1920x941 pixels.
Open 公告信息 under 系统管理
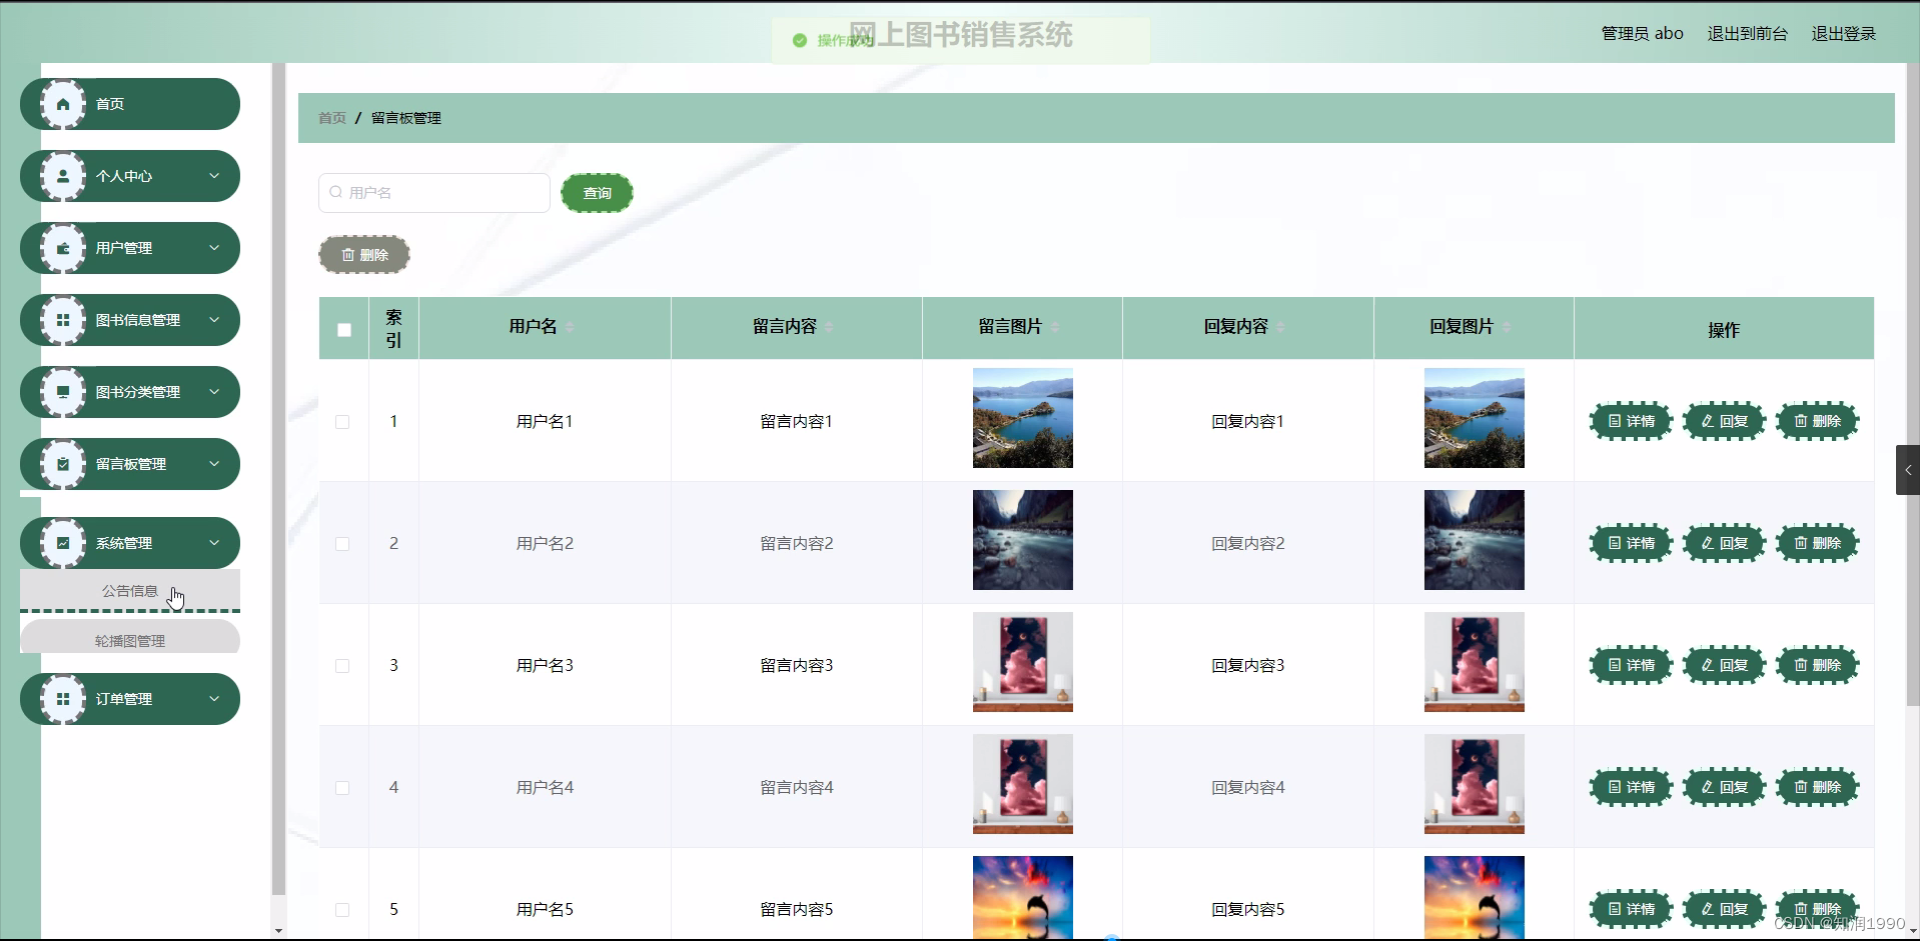click(x=130, y=591)
